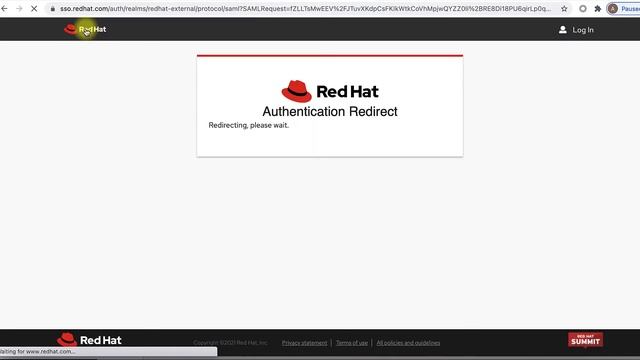This screenshot has width=640, height=360.
Task: Open All policies and guidelines link
Action: tap(408, 343)
